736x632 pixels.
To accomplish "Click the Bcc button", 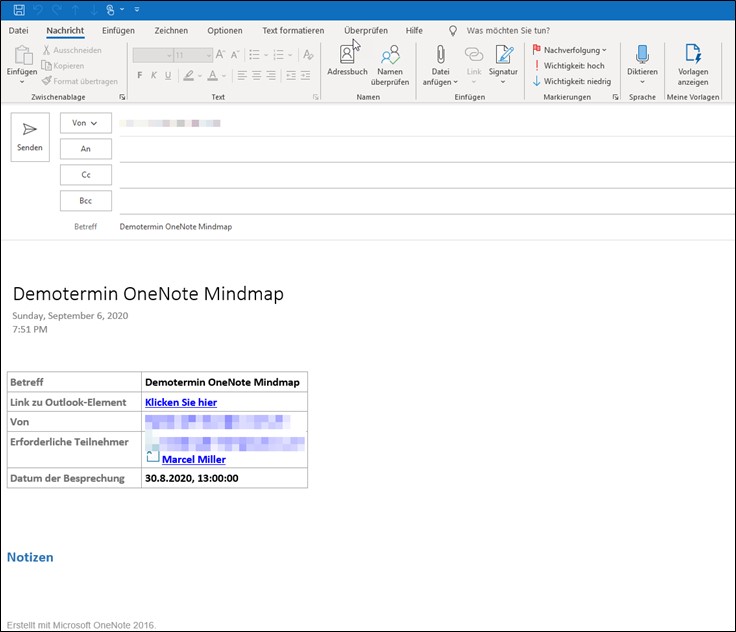I will pos(85,201).
